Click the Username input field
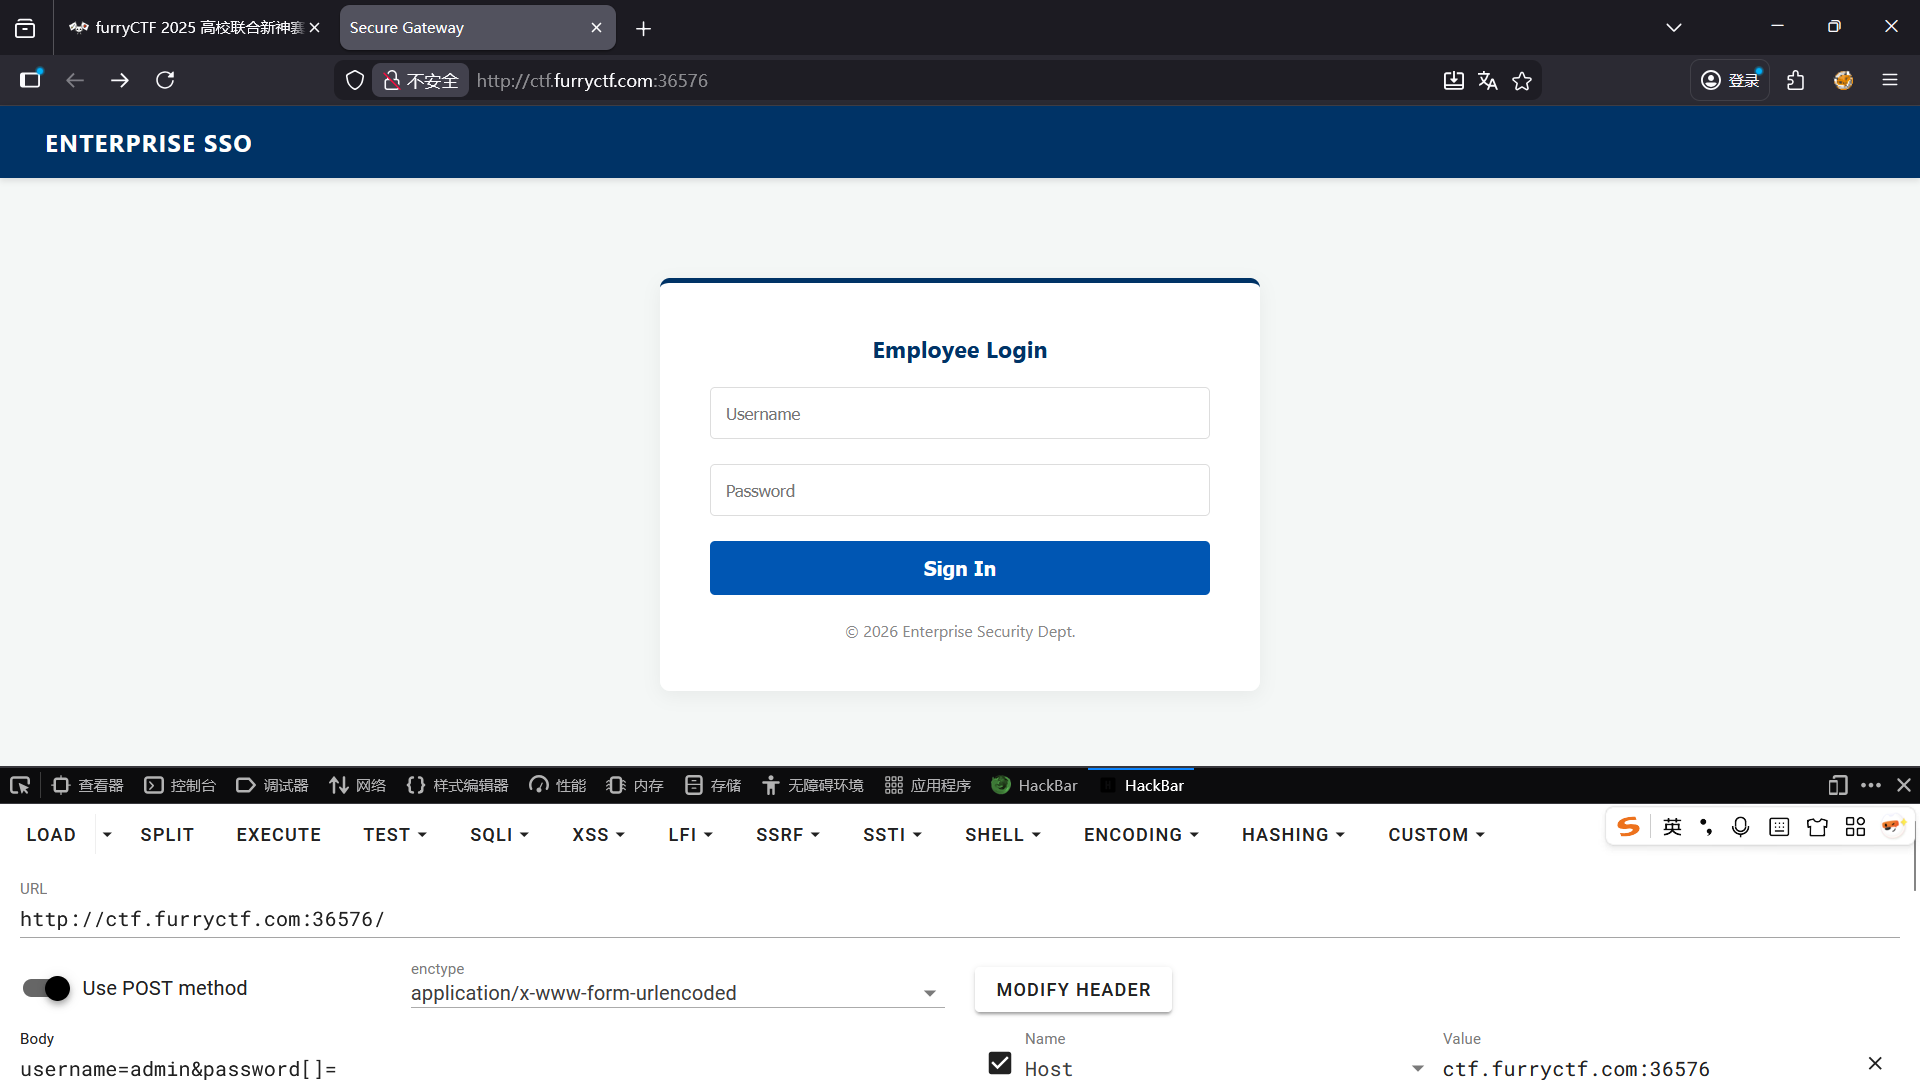 click(959, 414)
